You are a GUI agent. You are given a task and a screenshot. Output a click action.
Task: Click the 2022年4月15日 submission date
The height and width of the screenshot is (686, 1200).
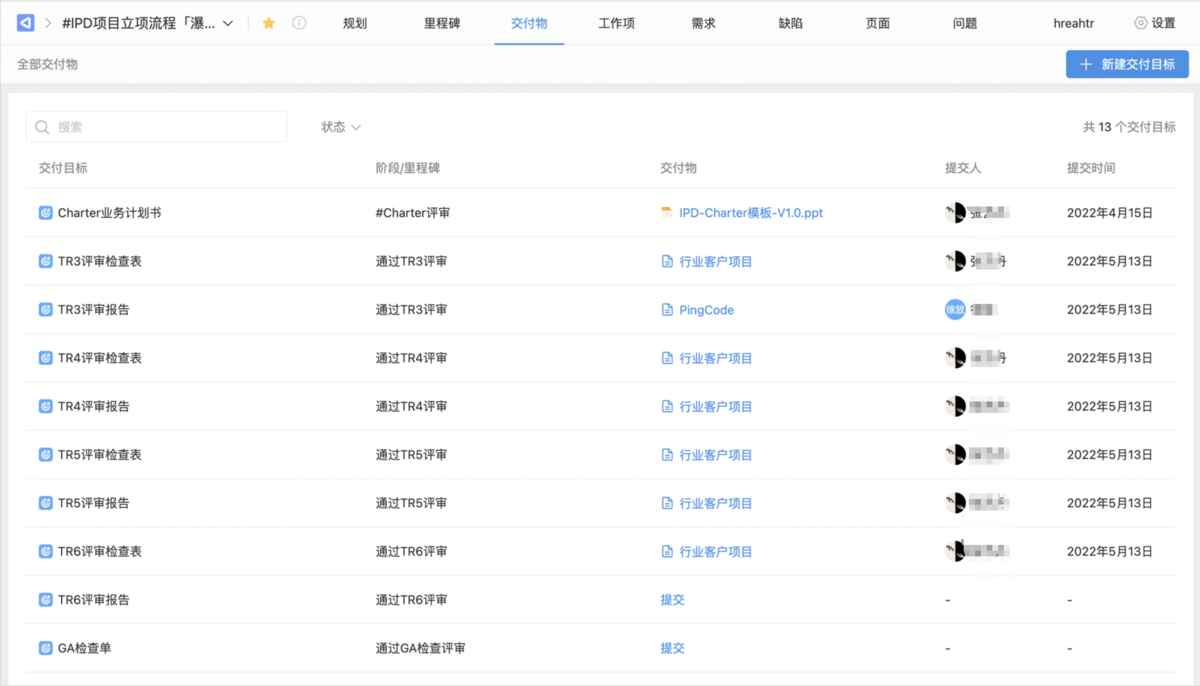(1110, 213)
